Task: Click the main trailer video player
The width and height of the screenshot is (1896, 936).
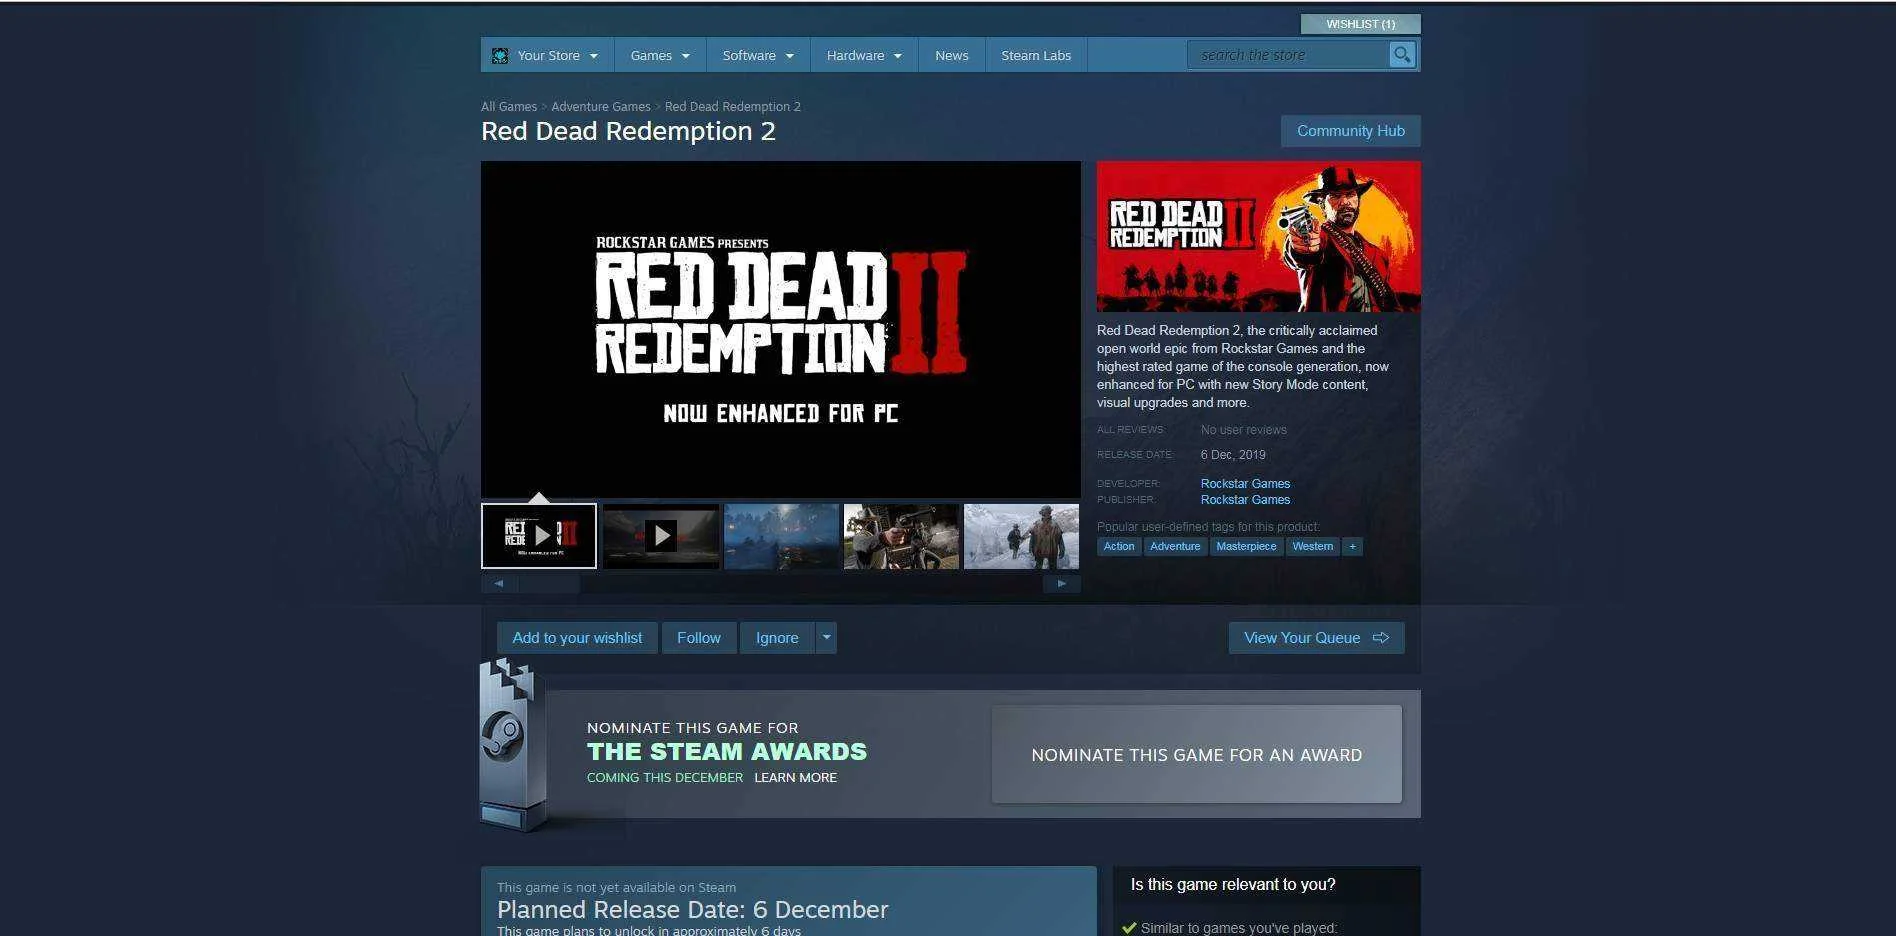Action: (x=781, y=330)
